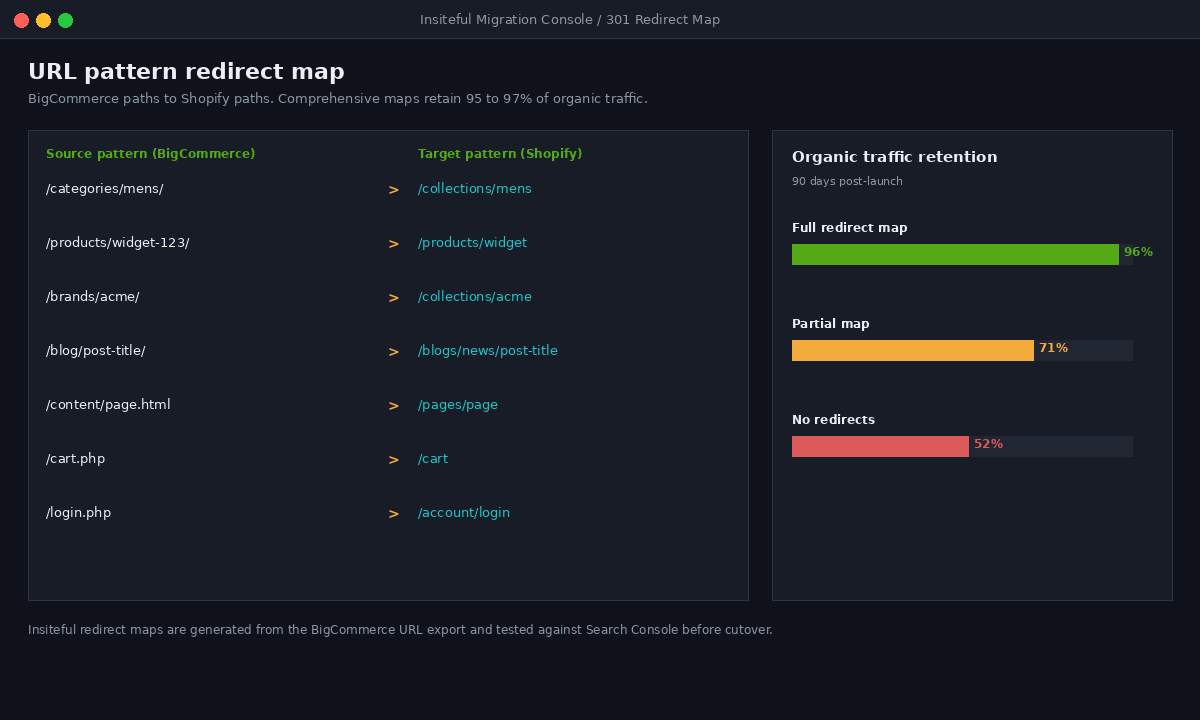This screenshot has width=1200, height=720.
Task: Select the /blogs/news/post-title target path
Action: pos(488,351)
